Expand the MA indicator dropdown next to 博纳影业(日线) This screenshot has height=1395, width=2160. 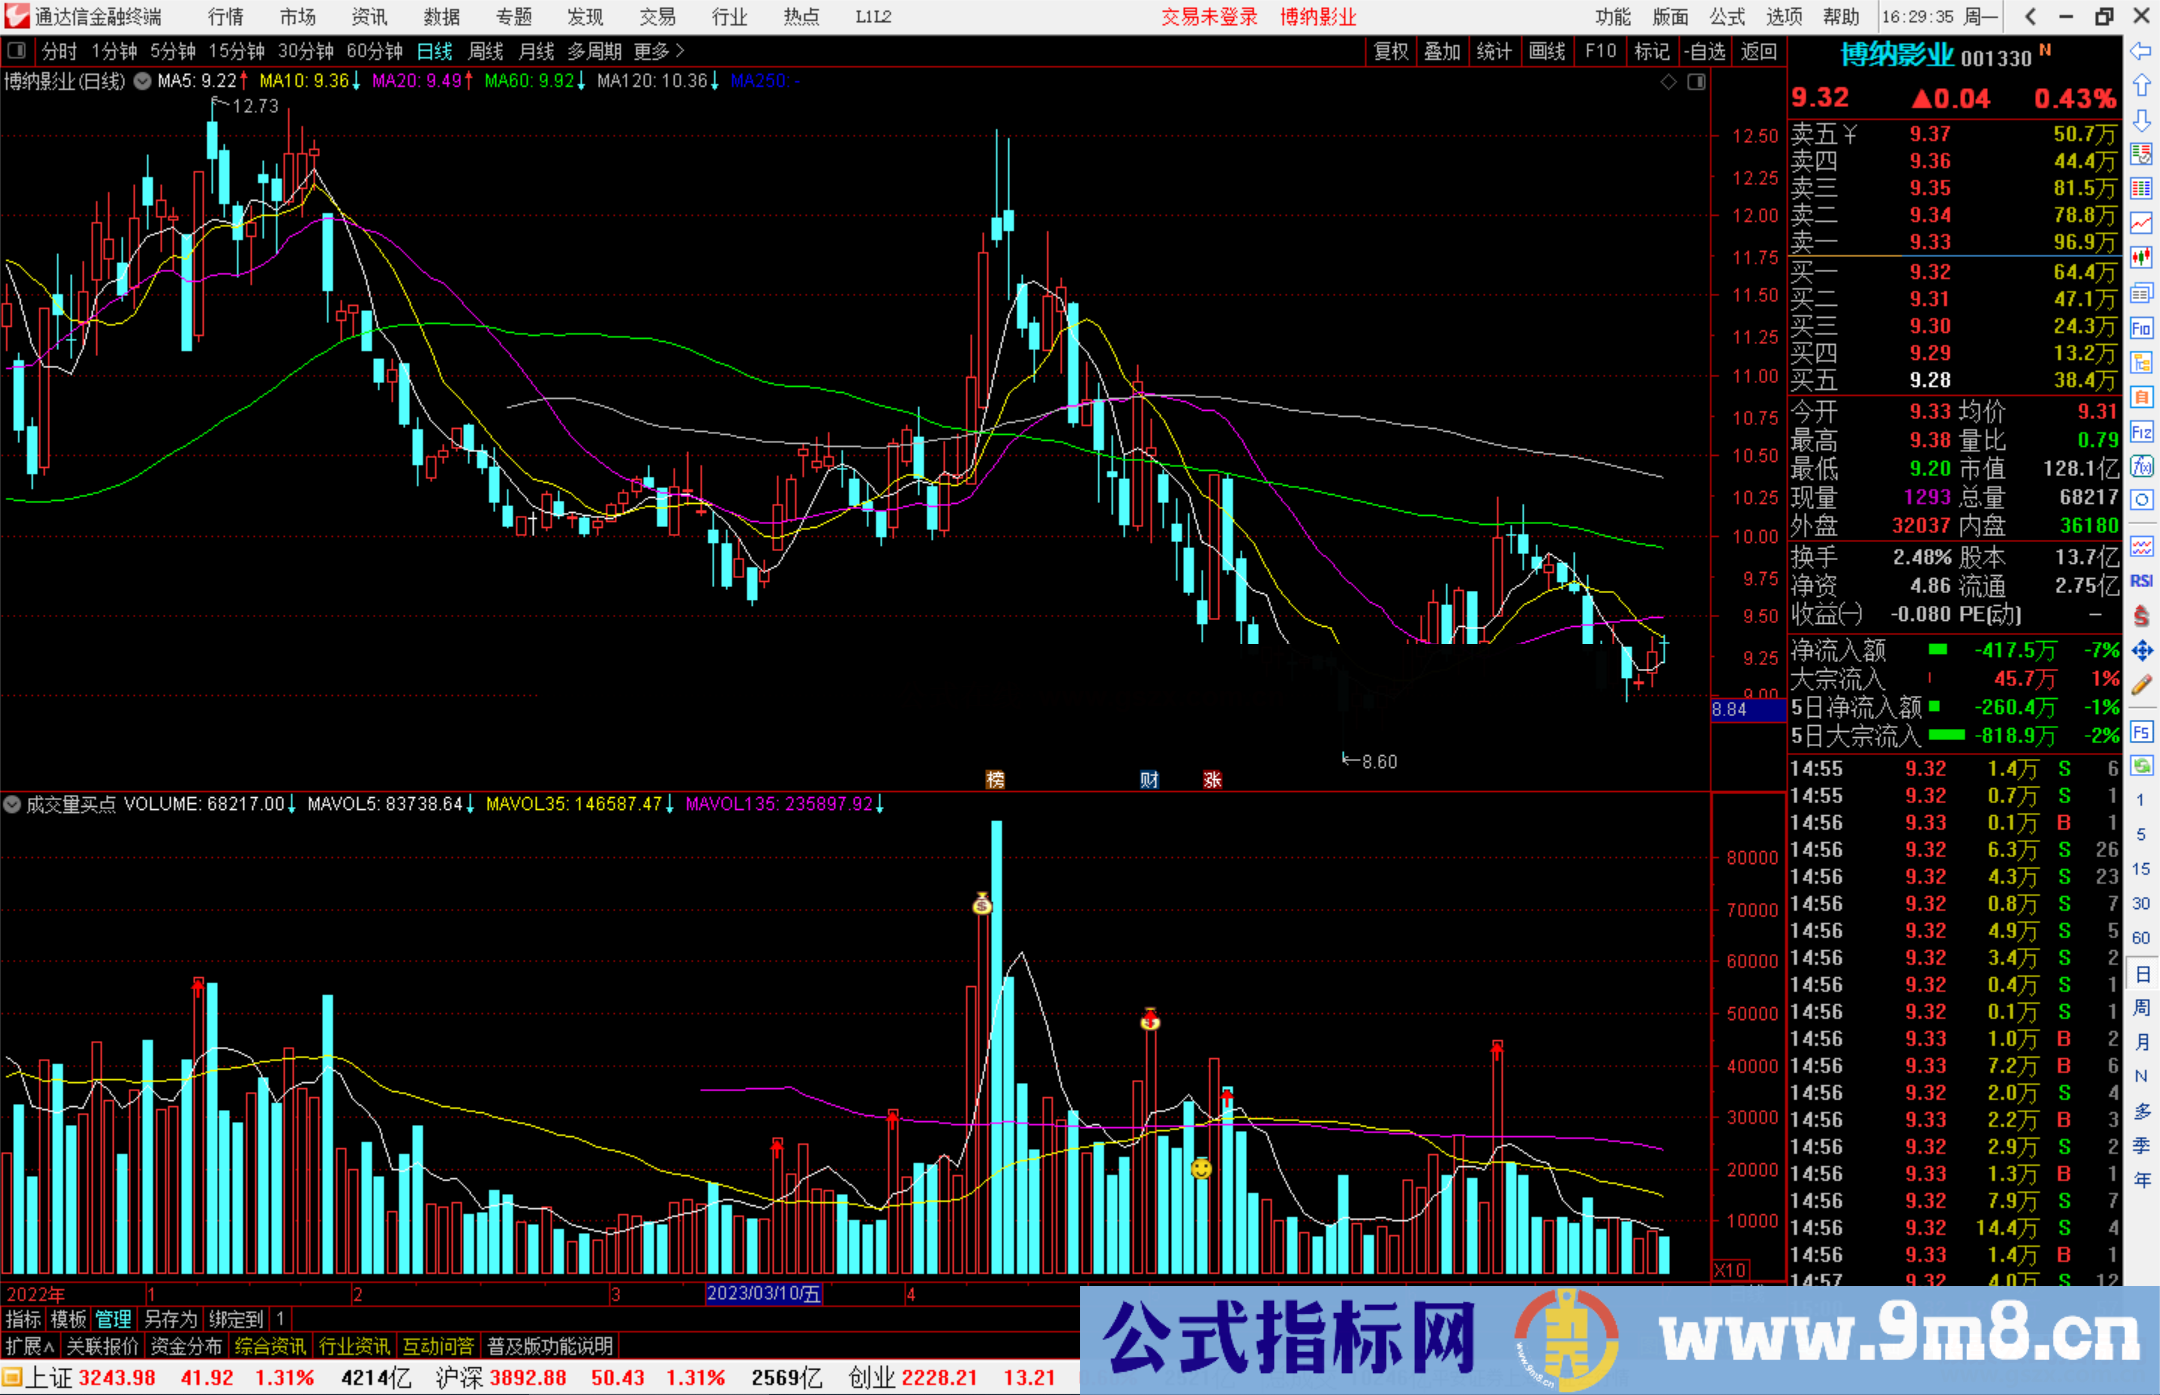(143, 81)
